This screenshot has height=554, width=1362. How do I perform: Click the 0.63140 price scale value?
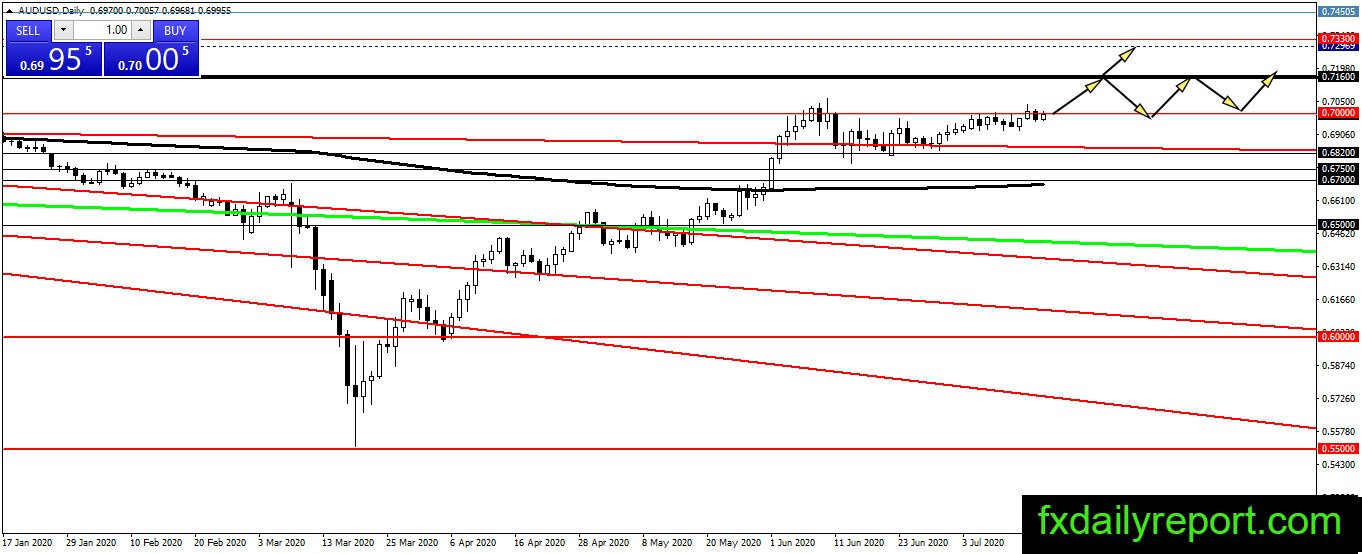tap(1338, 267)
